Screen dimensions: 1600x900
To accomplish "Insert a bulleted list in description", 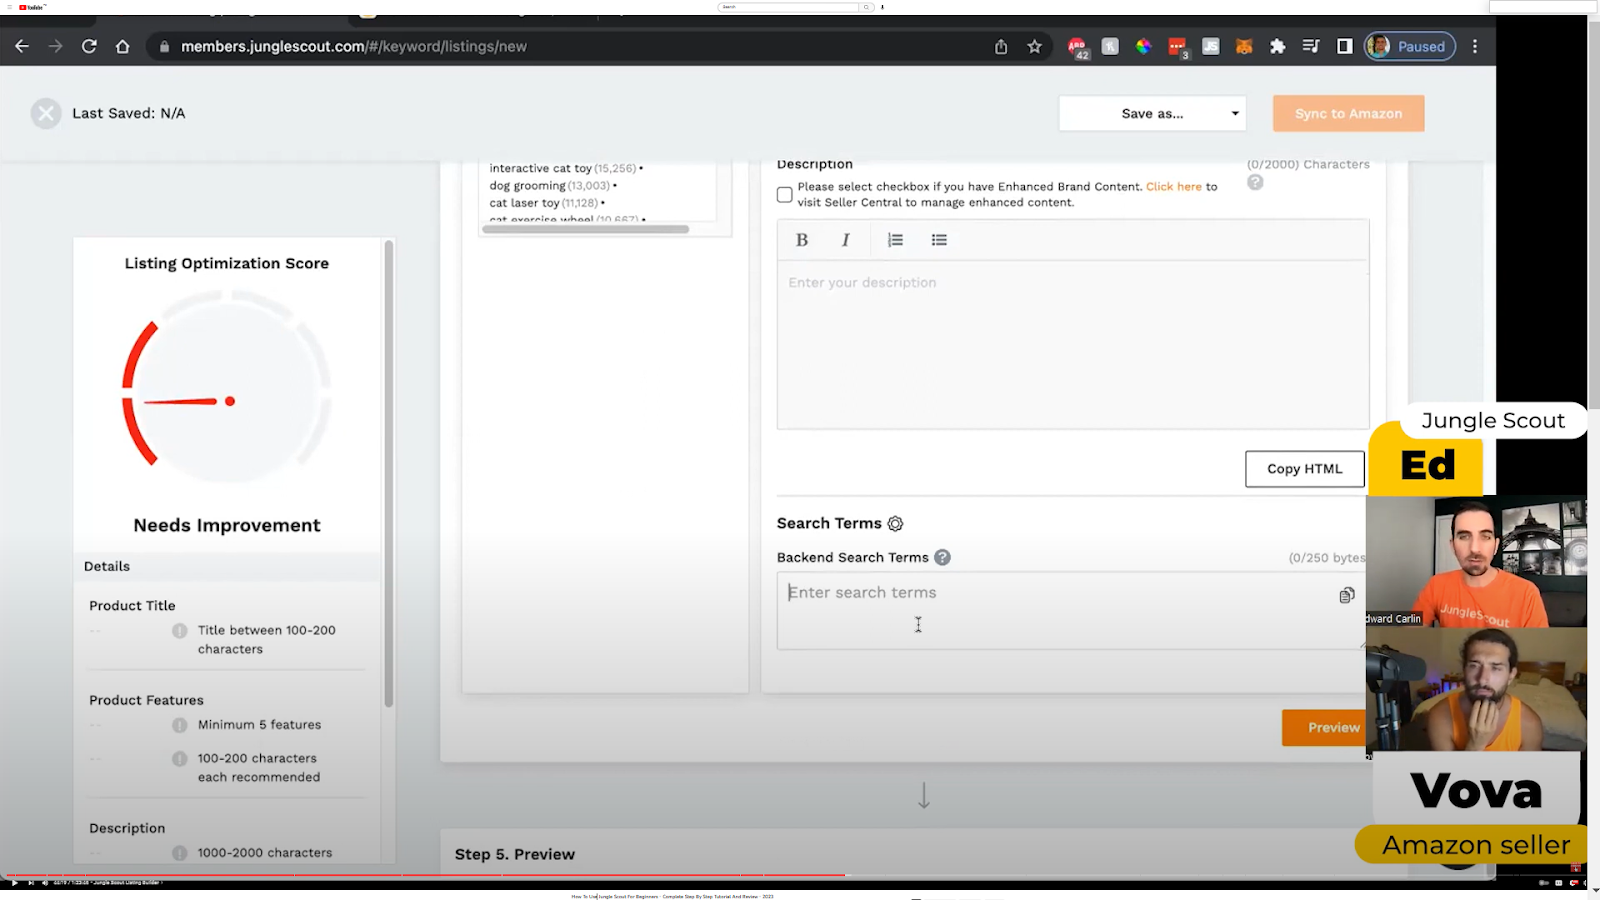I will click(x=939, y=240).
